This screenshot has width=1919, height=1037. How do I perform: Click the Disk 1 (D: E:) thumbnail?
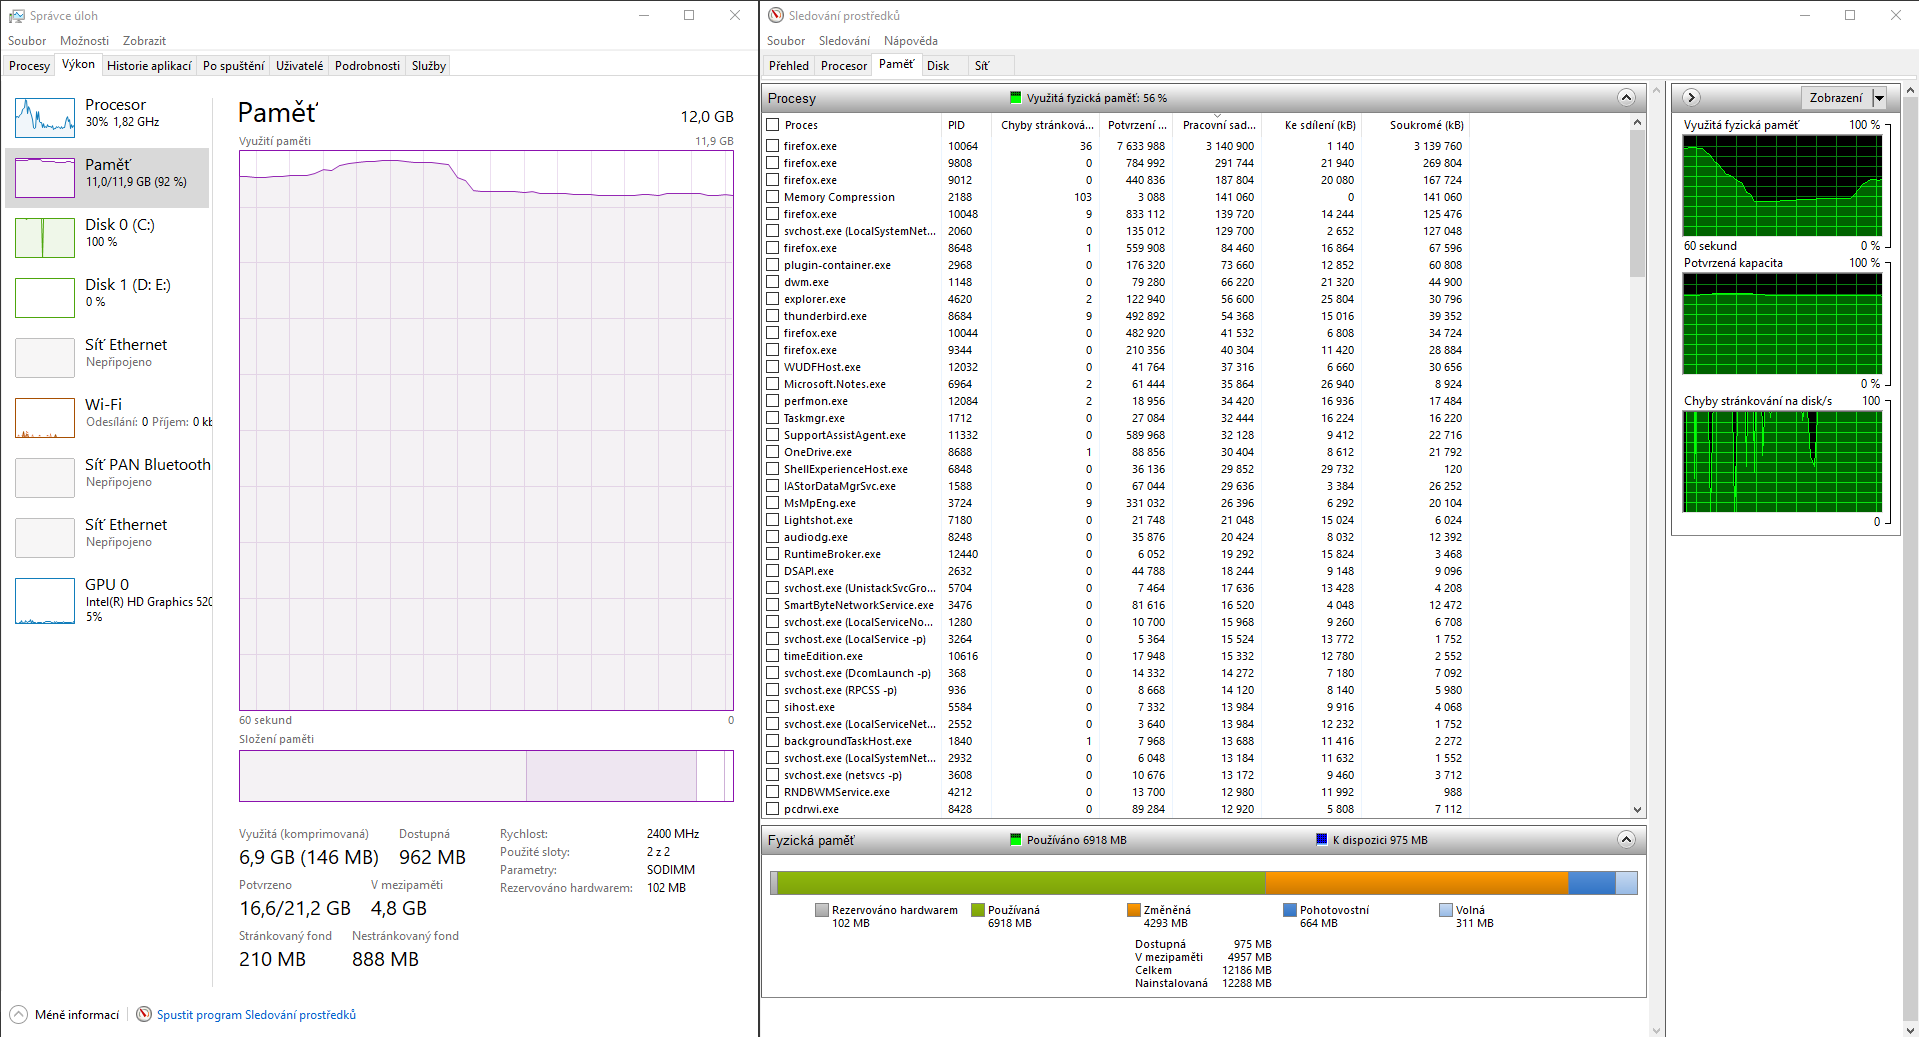45,298
